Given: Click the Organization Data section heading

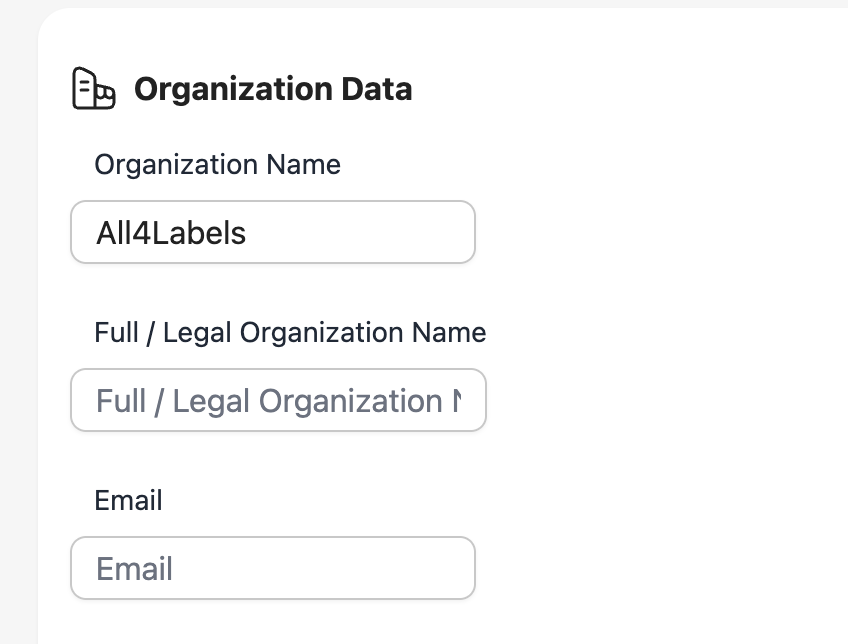Looking at the screenshot, I should click(272, 89).
